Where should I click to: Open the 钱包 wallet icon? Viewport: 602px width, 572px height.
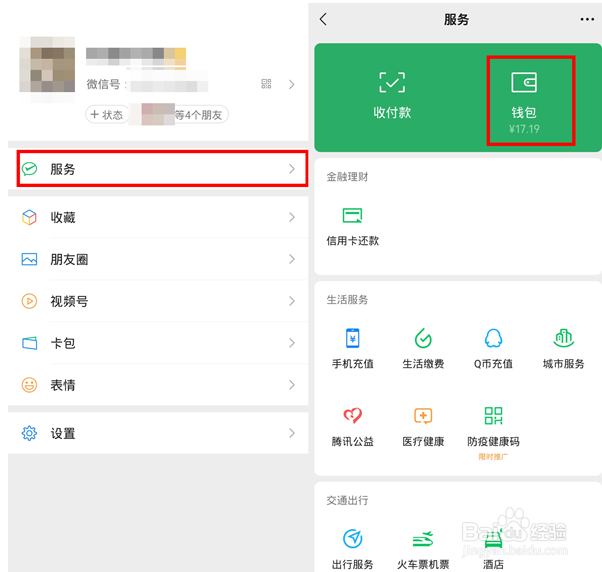pos(524,82)
